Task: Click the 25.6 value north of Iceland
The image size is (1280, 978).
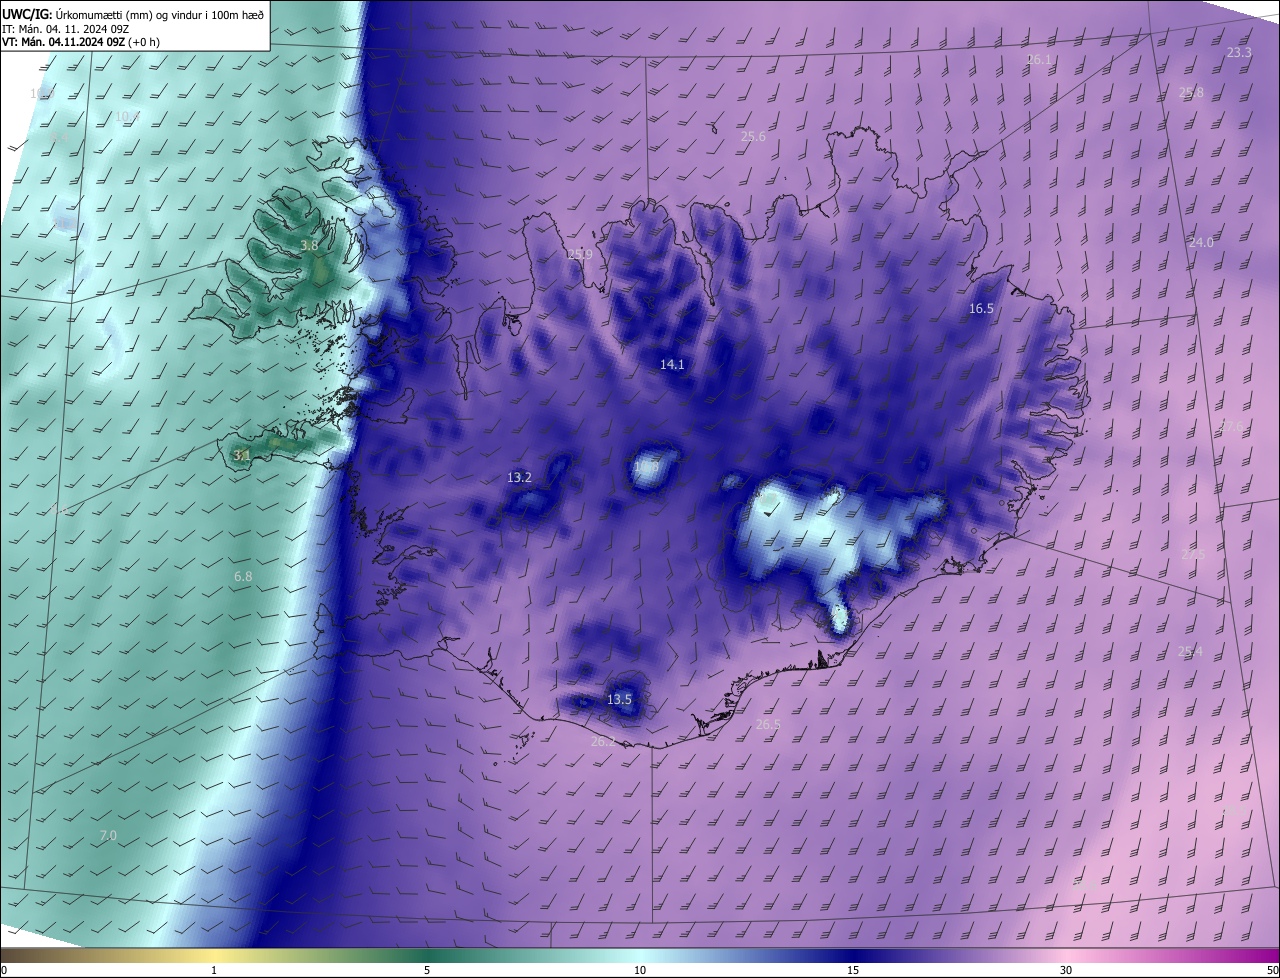Action: click(753, 137)
